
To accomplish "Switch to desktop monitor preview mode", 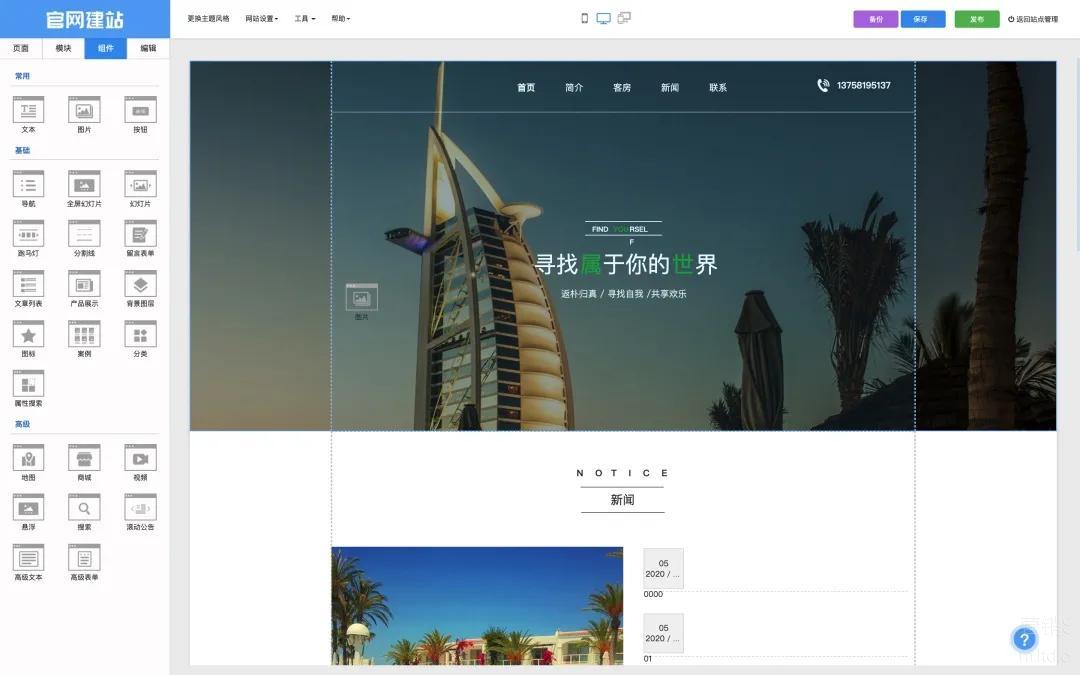I will coord(603,18).
